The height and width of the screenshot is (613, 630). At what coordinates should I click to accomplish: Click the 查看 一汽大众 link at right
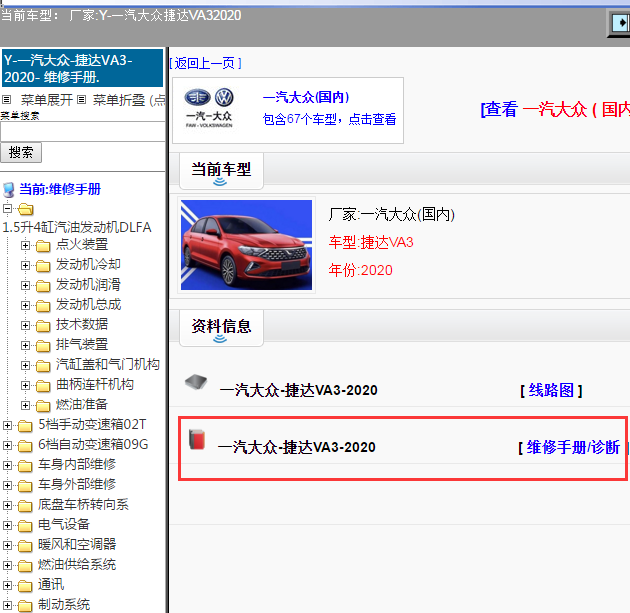pos(555,109)
